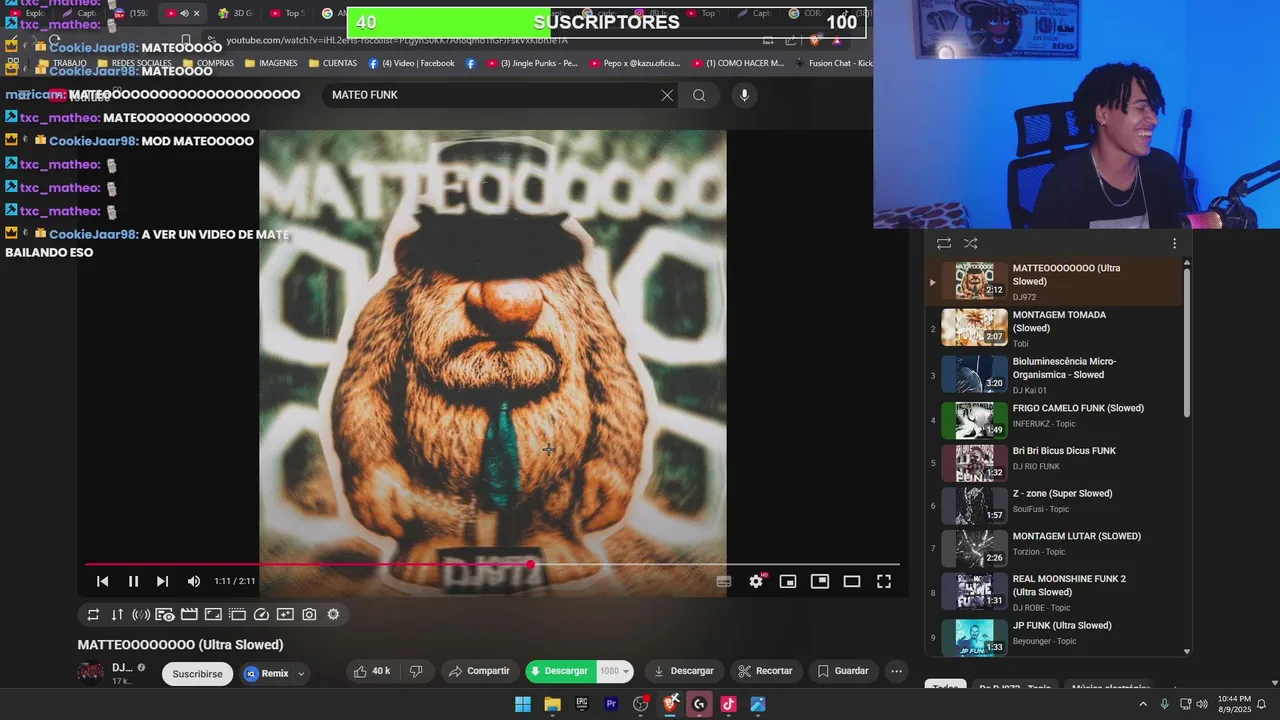The height and width of the screenshot is (720, 1280).
Task: Click the Compartir share button
Action: click(479, 671)
